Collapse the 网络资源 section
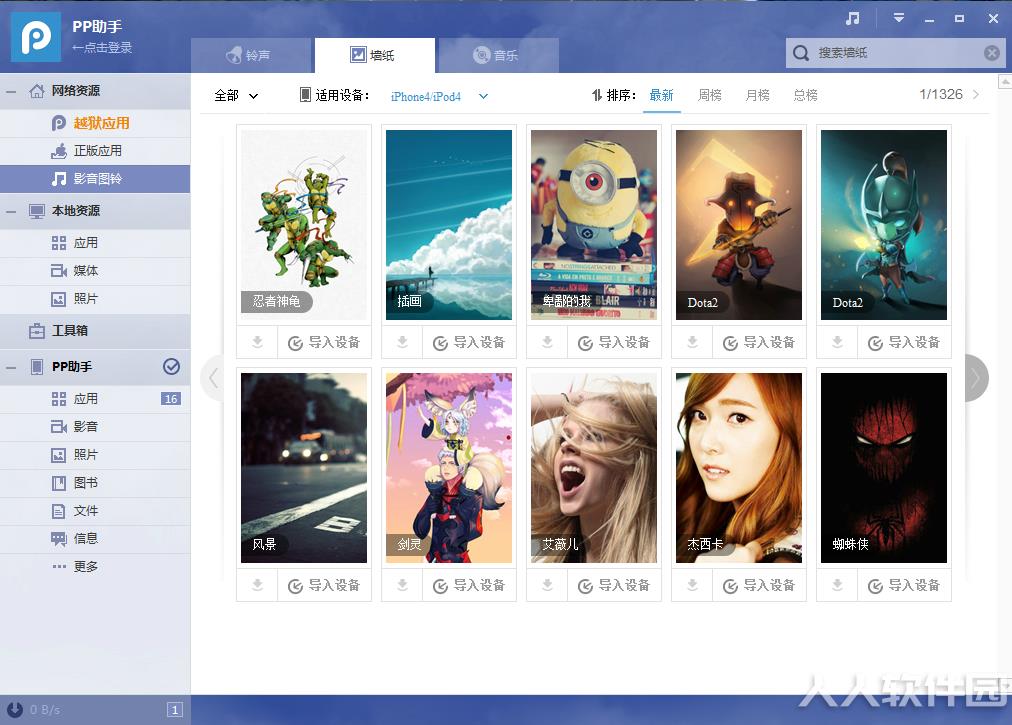Image resolution: width=1012 pixels, height=725 pixels. coord(11,92)
